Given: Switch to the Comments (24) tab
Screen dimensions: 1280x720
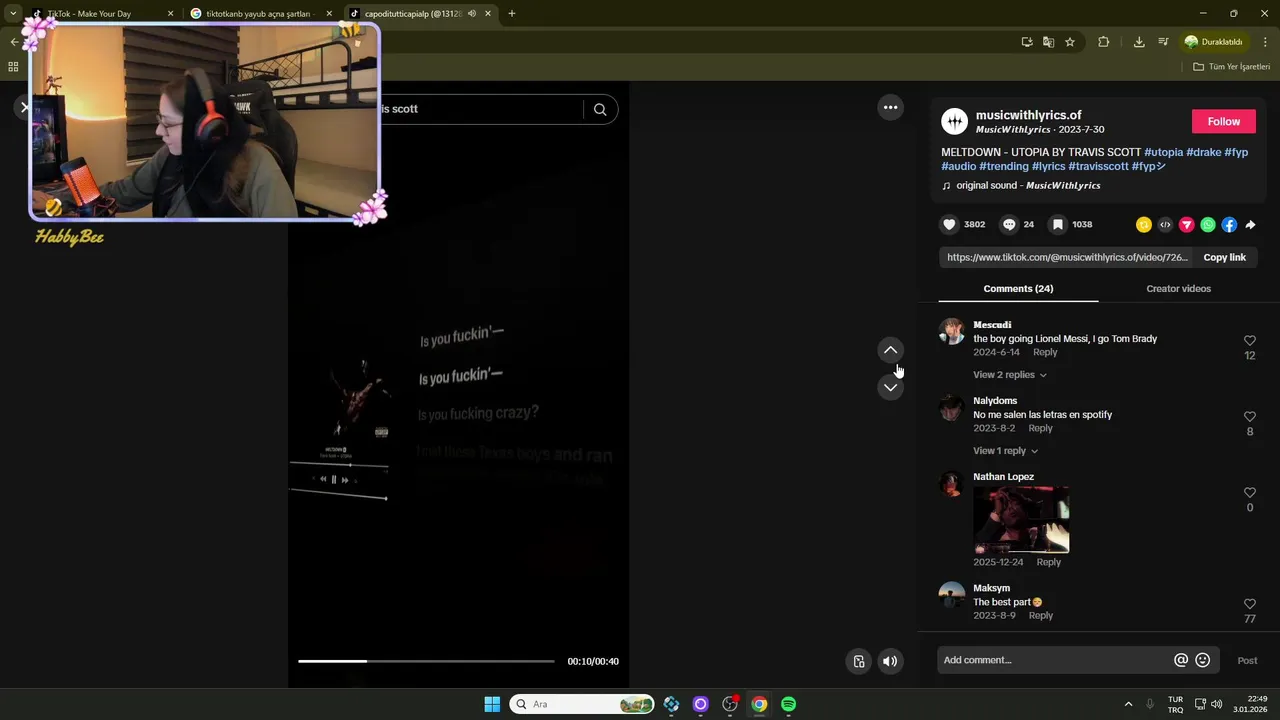Looking at the screenshot, I should 1018,289.
